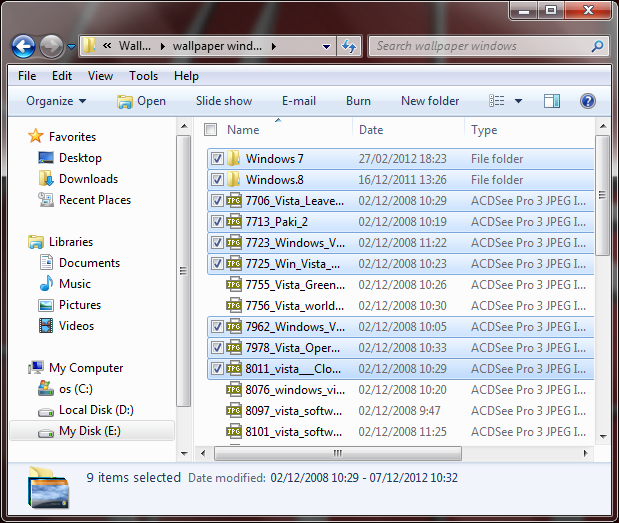619x523 pixels.
Task: Click the os (C:) drive icon
Action: click(46, 388)
